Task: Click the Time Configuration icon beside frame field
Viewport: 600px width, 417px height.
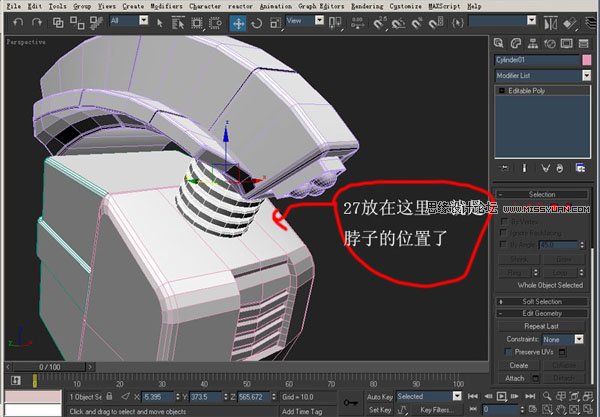Action: [x=533, y=409]
